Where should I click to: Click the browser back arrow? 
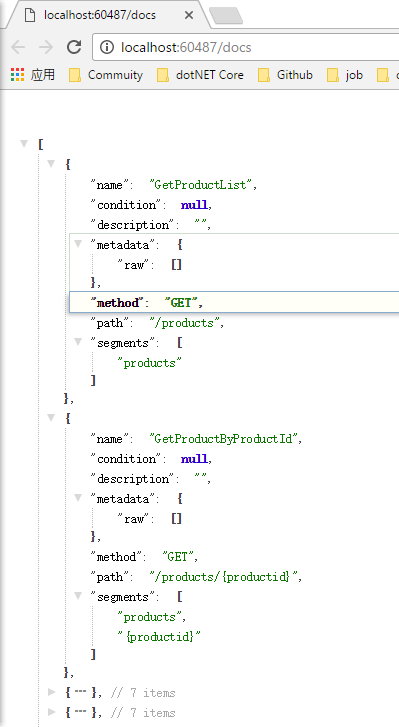pyautogui.click(x=18, y=47)
